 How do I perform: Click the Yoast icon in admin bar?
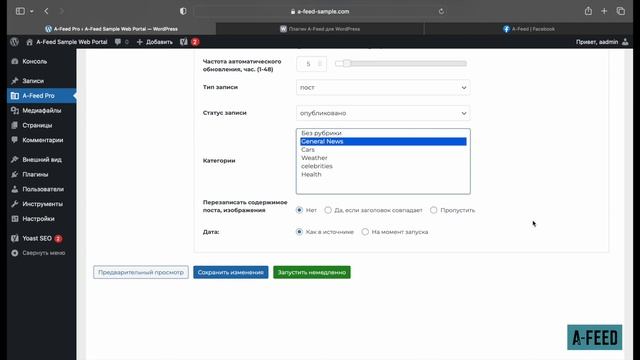pyautogui.click(x=184, y=42)
